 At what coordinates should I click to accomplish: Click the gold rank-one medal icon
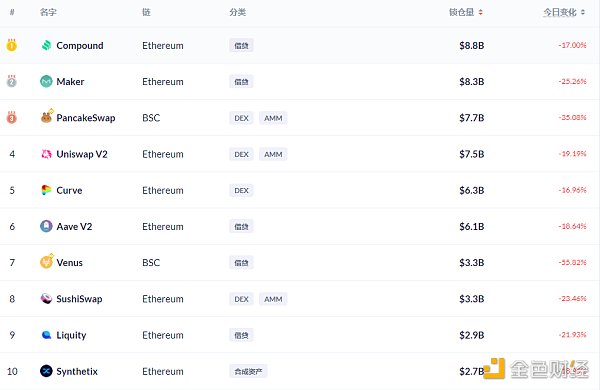(12, 45)
